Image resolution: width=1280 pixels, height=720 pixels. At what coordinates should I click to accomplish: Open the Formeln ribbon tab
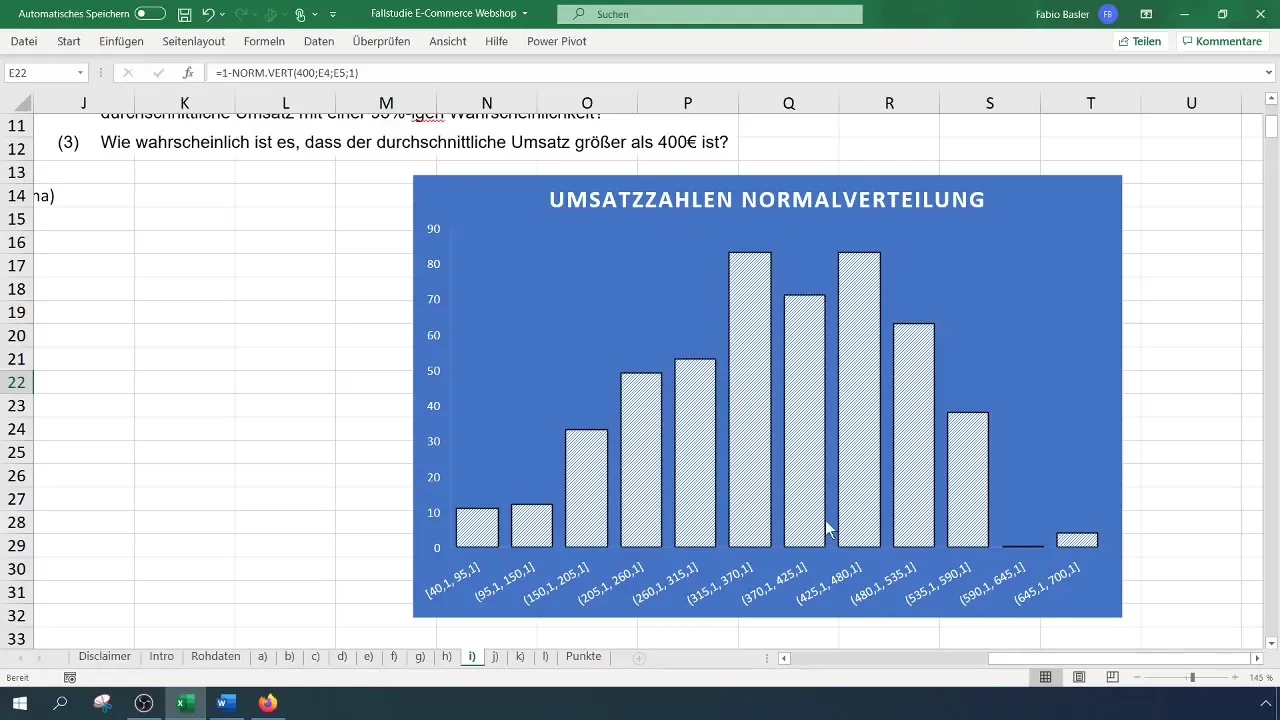tap(264, 41)
